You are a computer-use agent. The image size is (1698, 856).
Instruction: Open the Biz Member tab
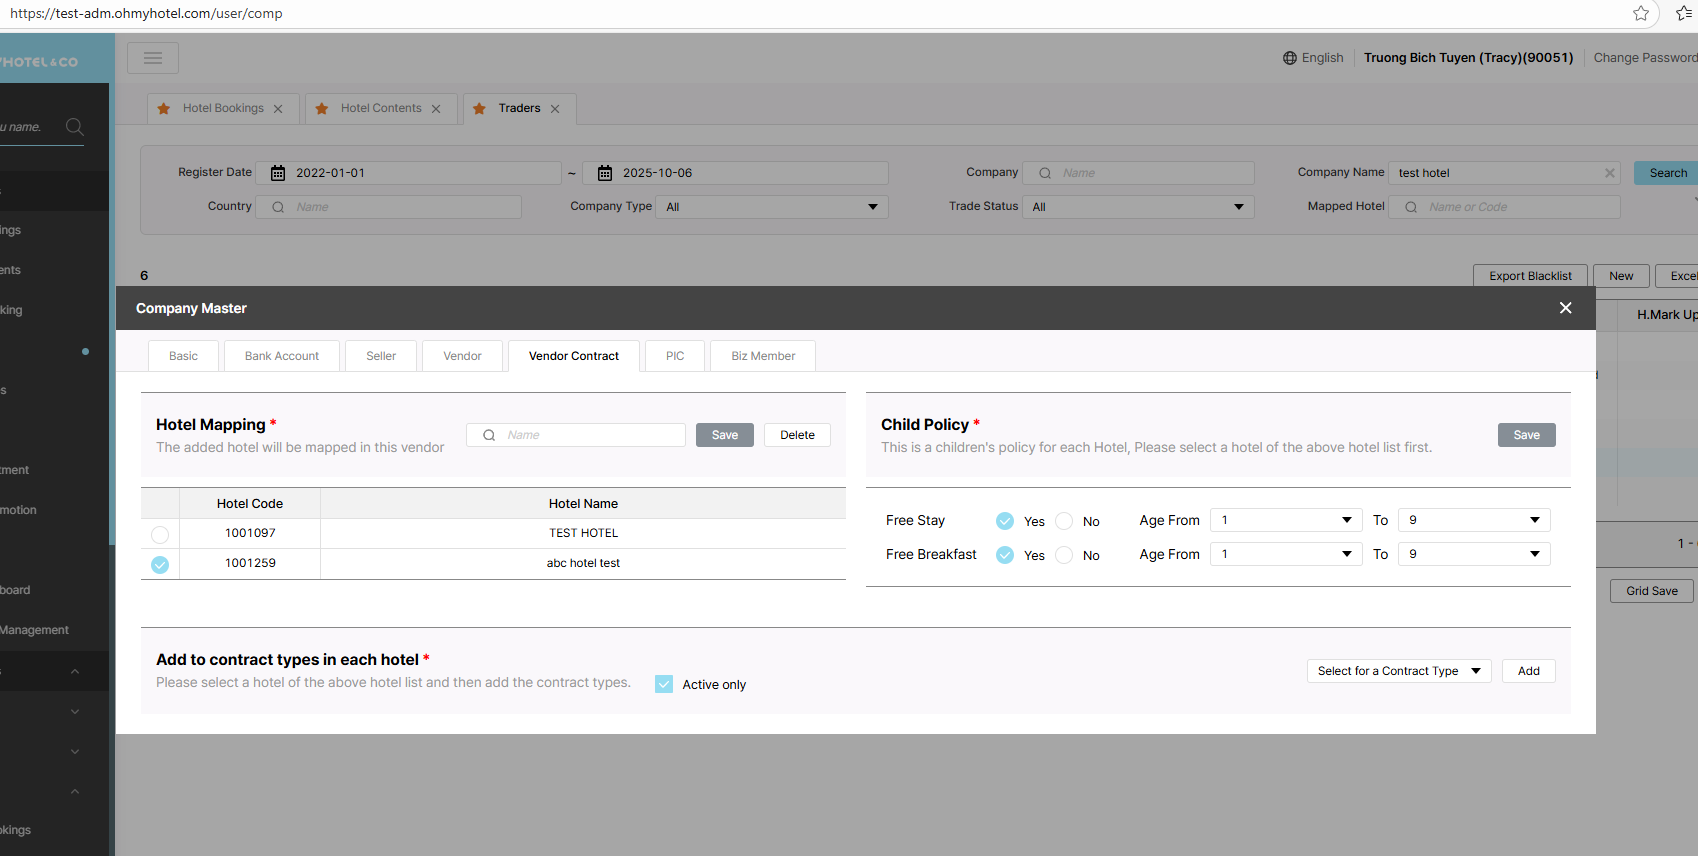coord(762,356)
